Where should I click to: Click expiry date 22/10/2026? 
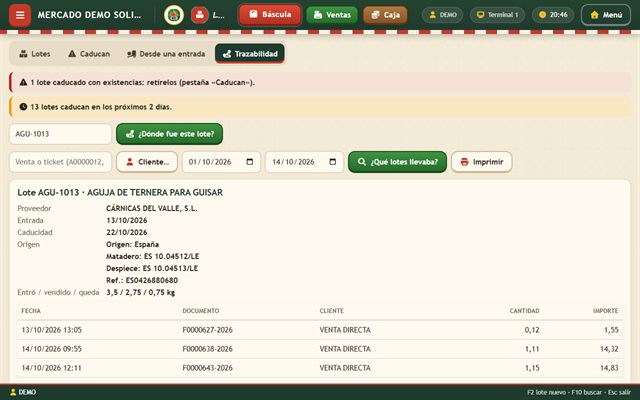click(x=127, y=232)
